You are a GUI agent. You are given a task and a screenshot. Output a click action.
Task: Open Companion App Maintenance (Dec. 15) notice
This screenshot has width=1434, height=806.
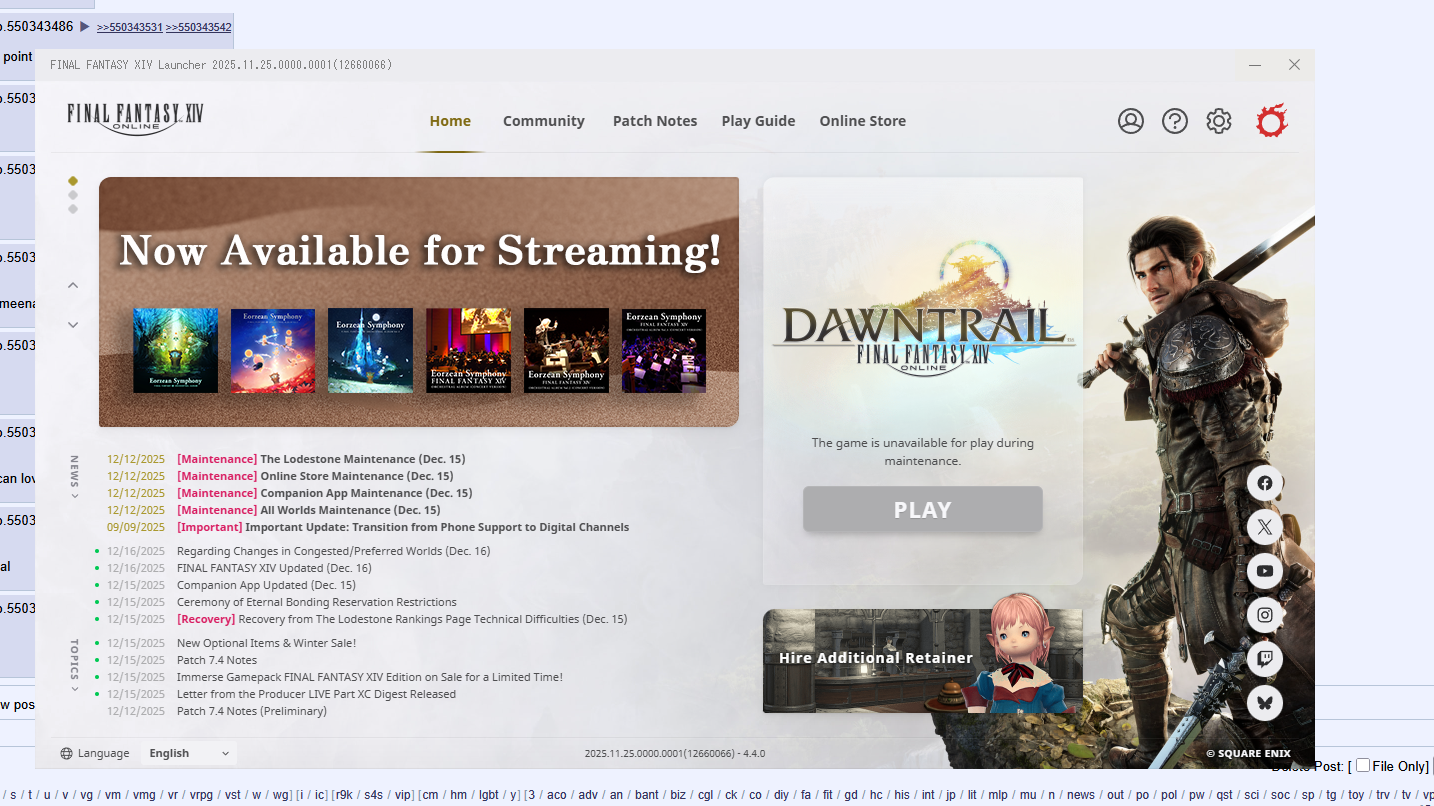[x=325, y=493]
